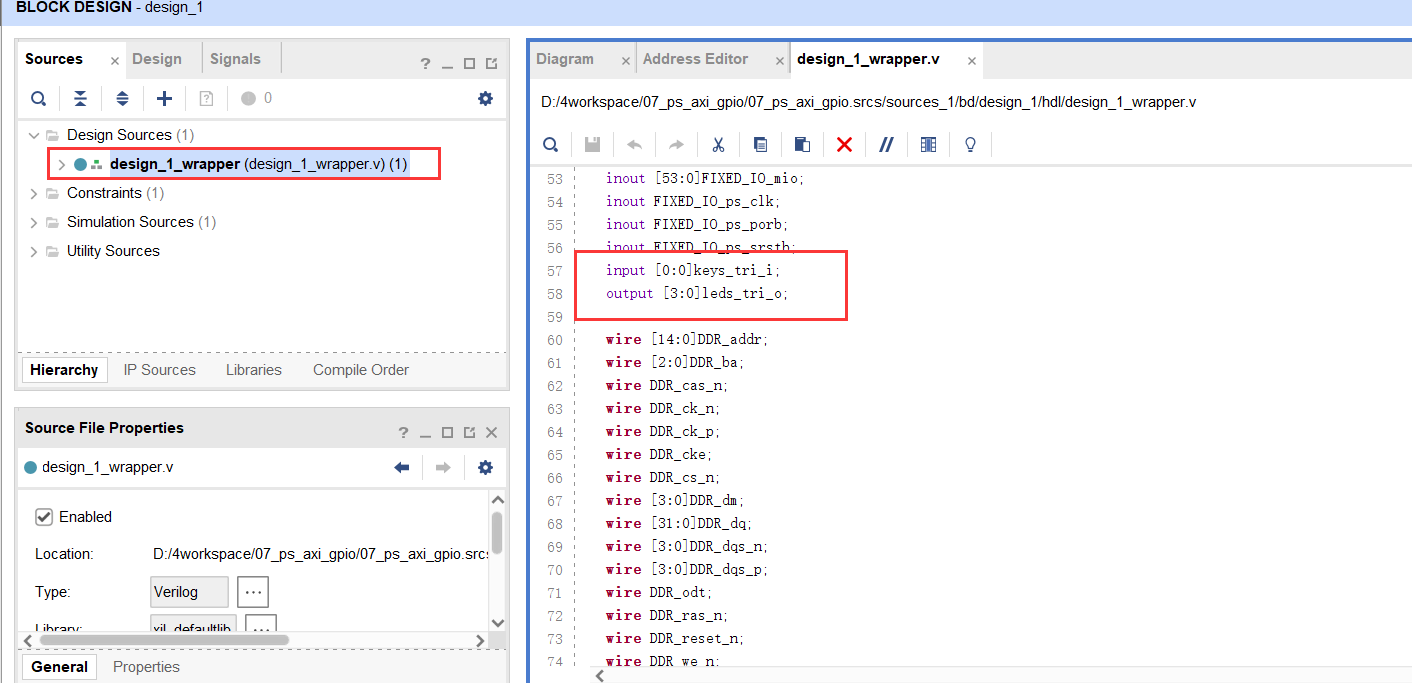Select the General tab at bottom
The image size is (1412, 683).
coord(59,667)
